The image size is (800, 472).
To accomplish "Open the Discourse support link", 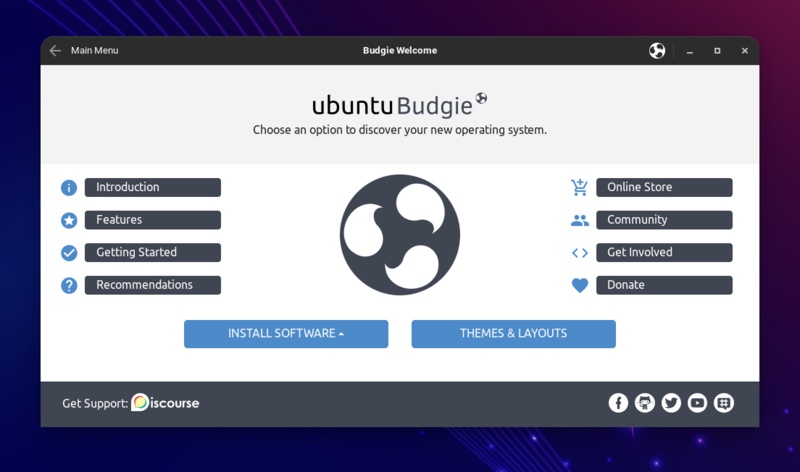I will (x=165, y=403).
